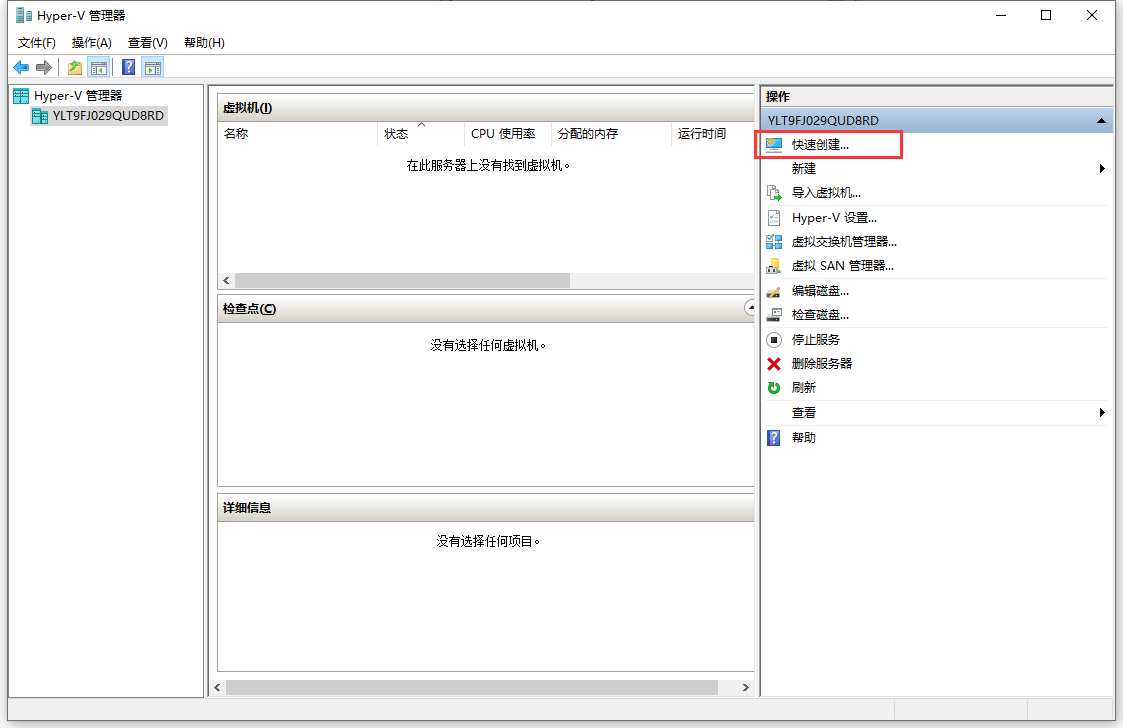Click the 导入虚拟机 icon

774,193
